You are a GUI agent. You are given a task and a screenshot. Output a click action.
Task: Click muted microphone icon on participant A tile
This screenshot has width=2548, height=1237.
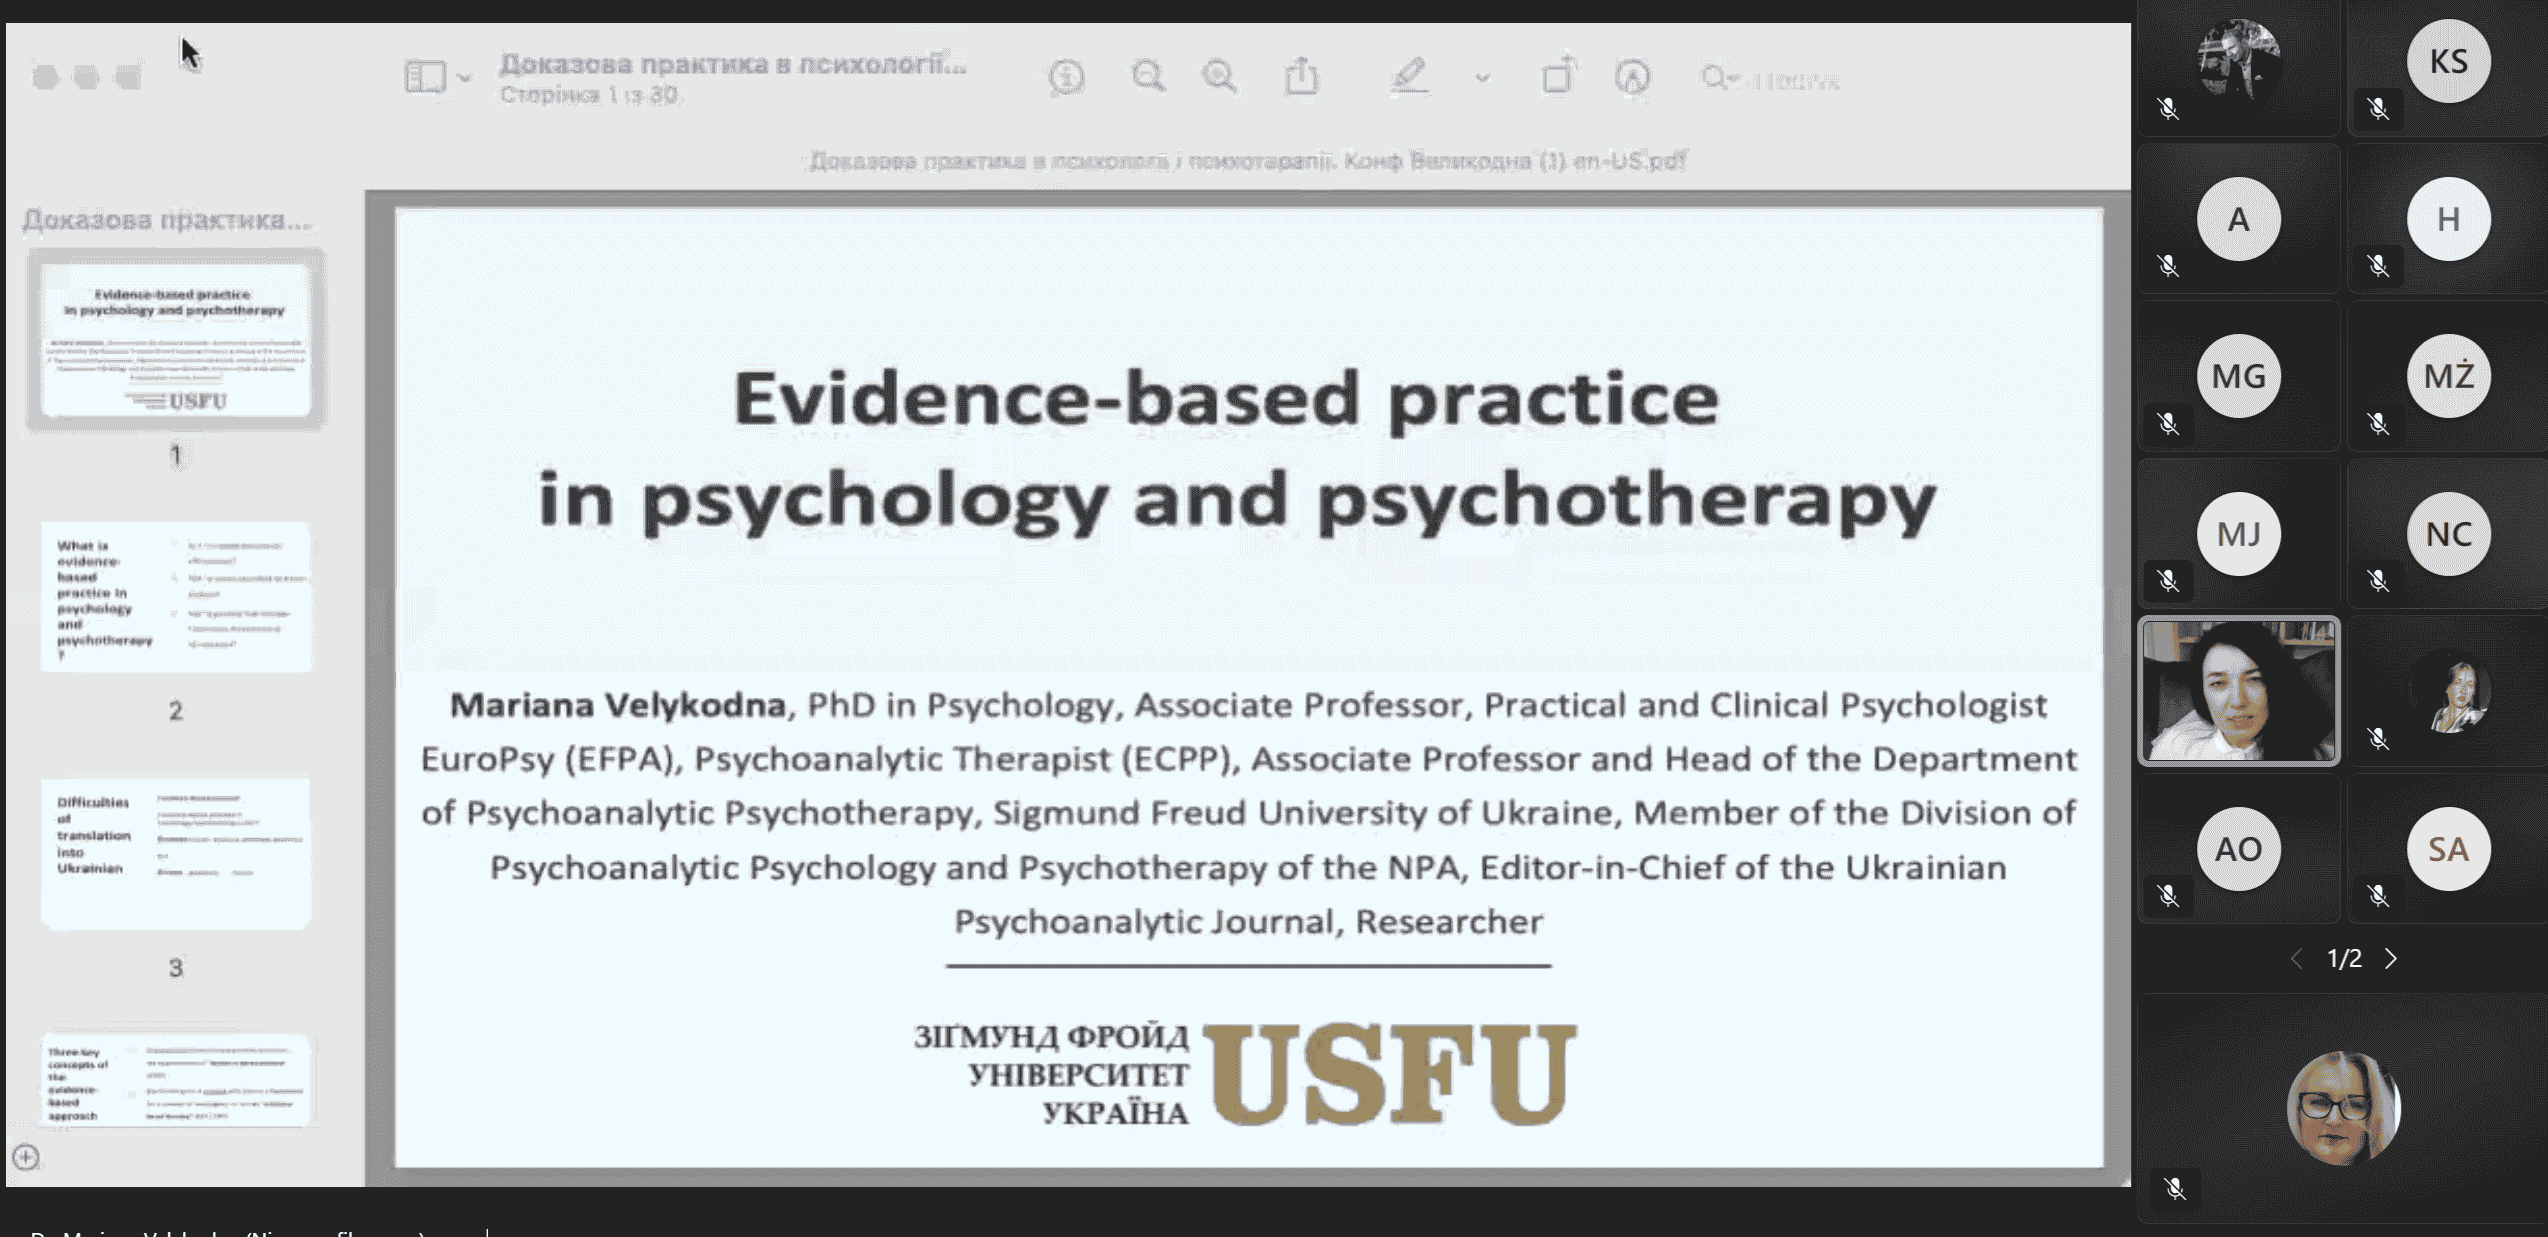[2168, 266]
